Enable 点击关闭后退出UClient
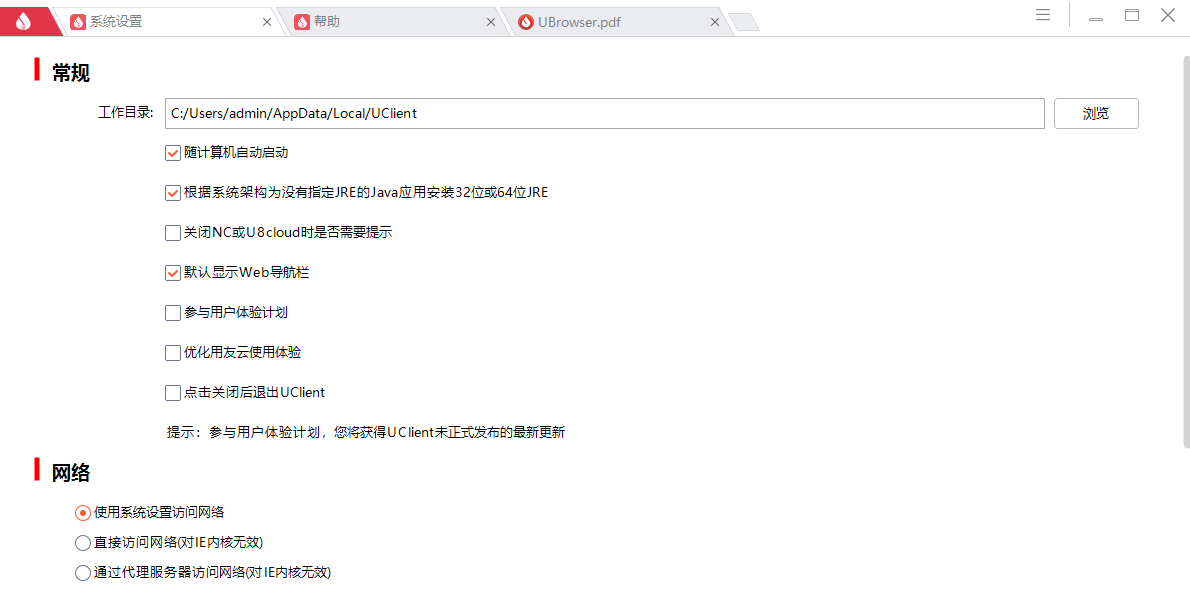The height and width of the screenshot is (595, 1190). coord(172,392)
